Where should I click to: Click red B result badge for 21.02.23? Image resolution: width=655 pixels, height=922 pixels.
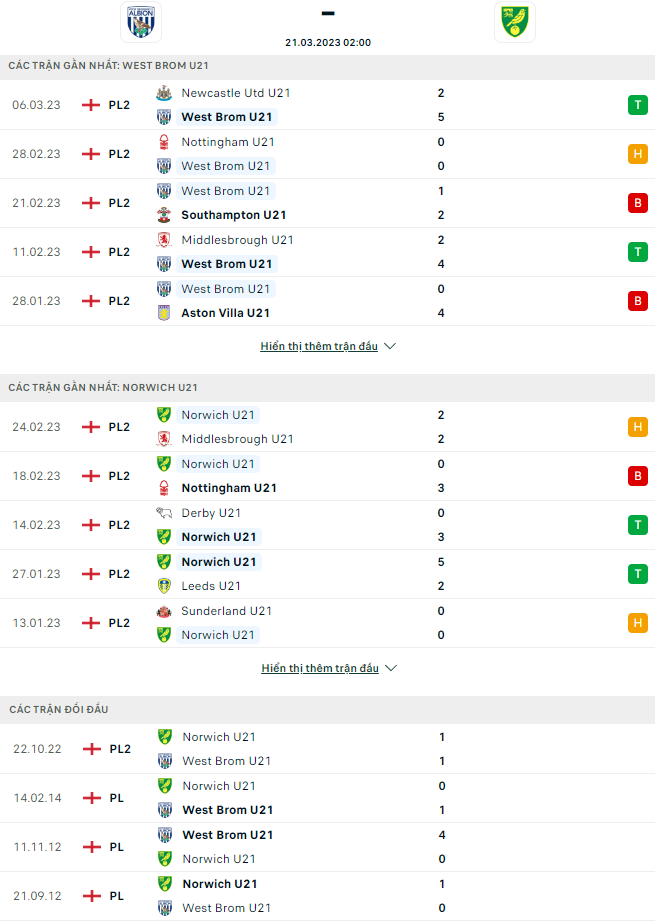(637, 203)
